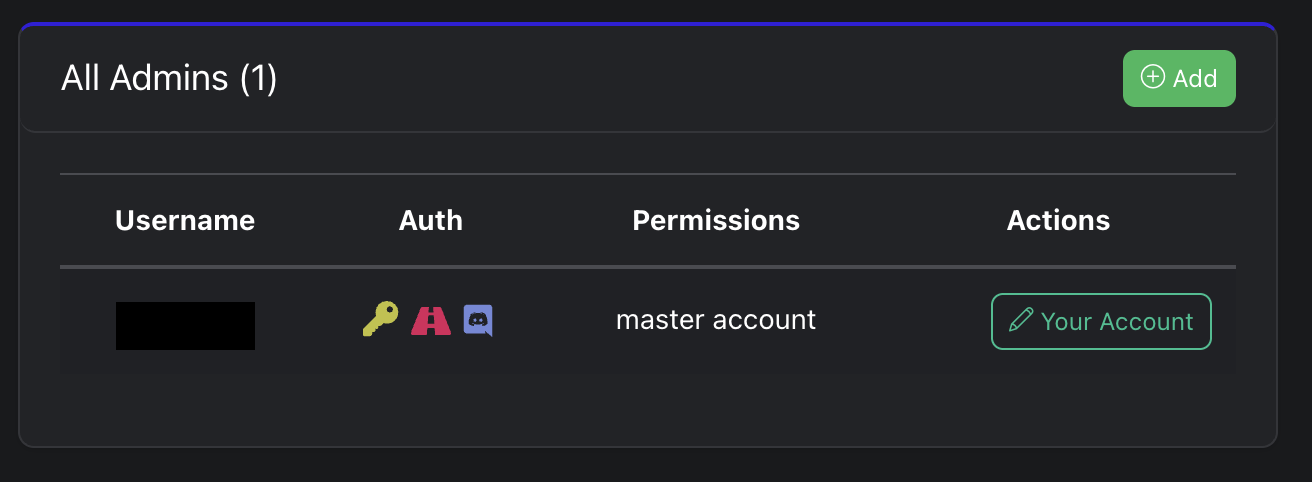The width and height of the screenshot is (1312, 482).
Task: Click the All Admins (1) heading
Action: click(169, 78)
